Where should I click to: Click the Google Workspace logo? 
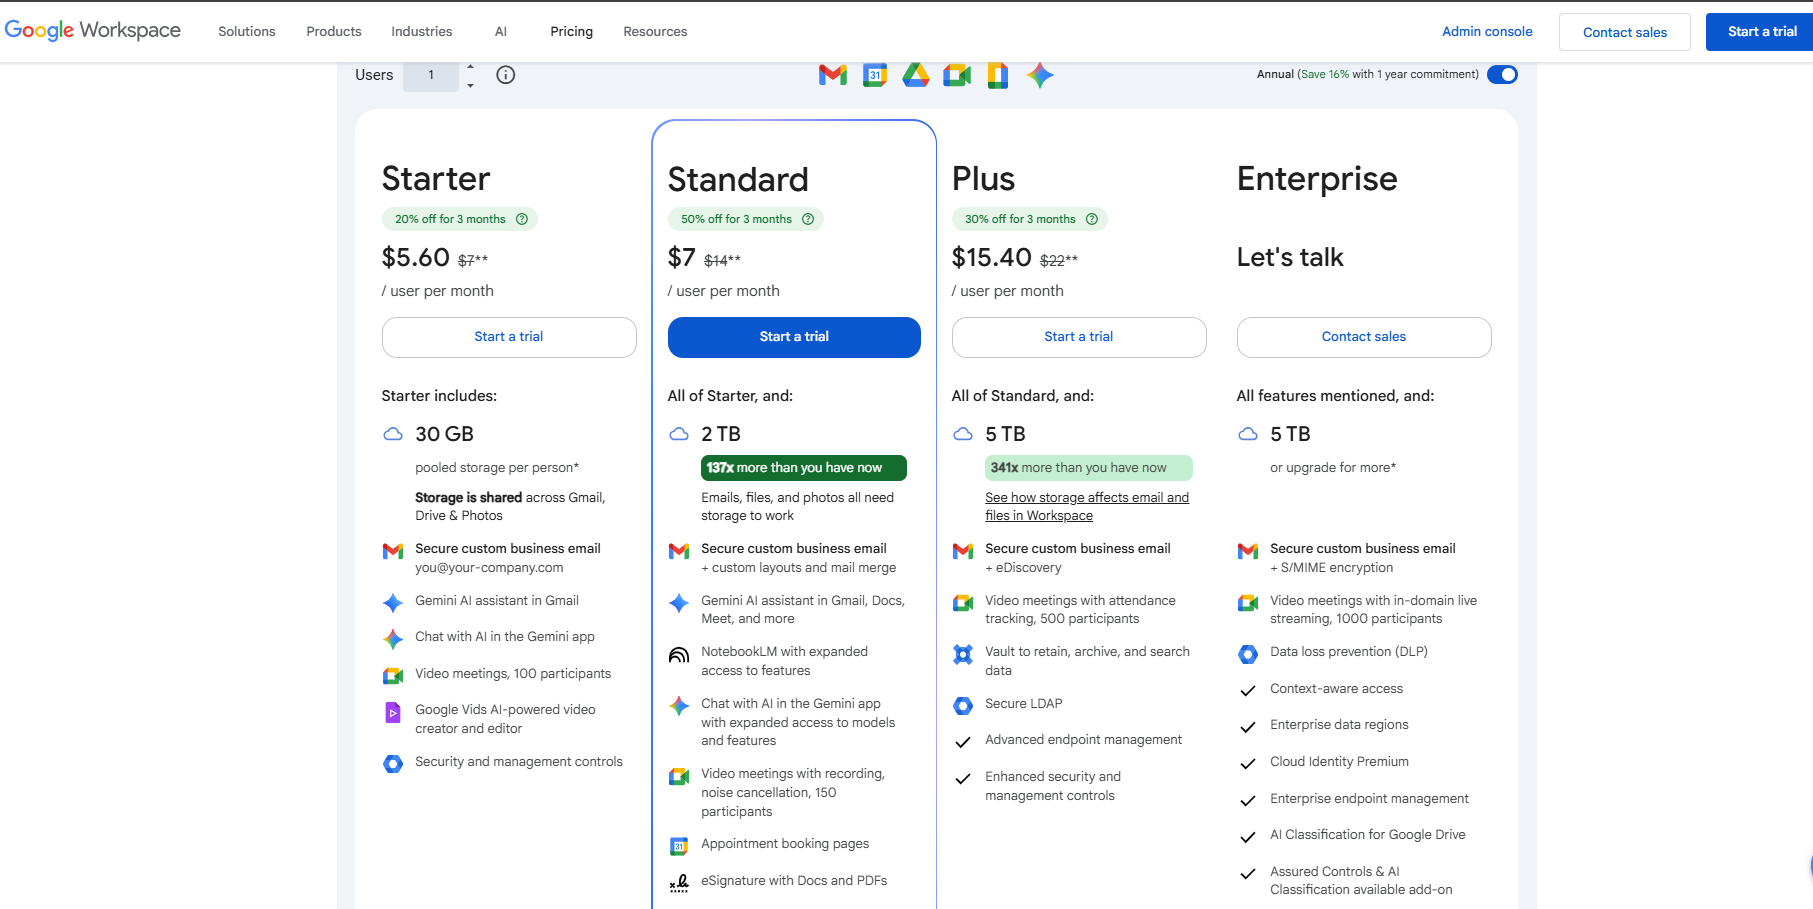tap(93, 30)
